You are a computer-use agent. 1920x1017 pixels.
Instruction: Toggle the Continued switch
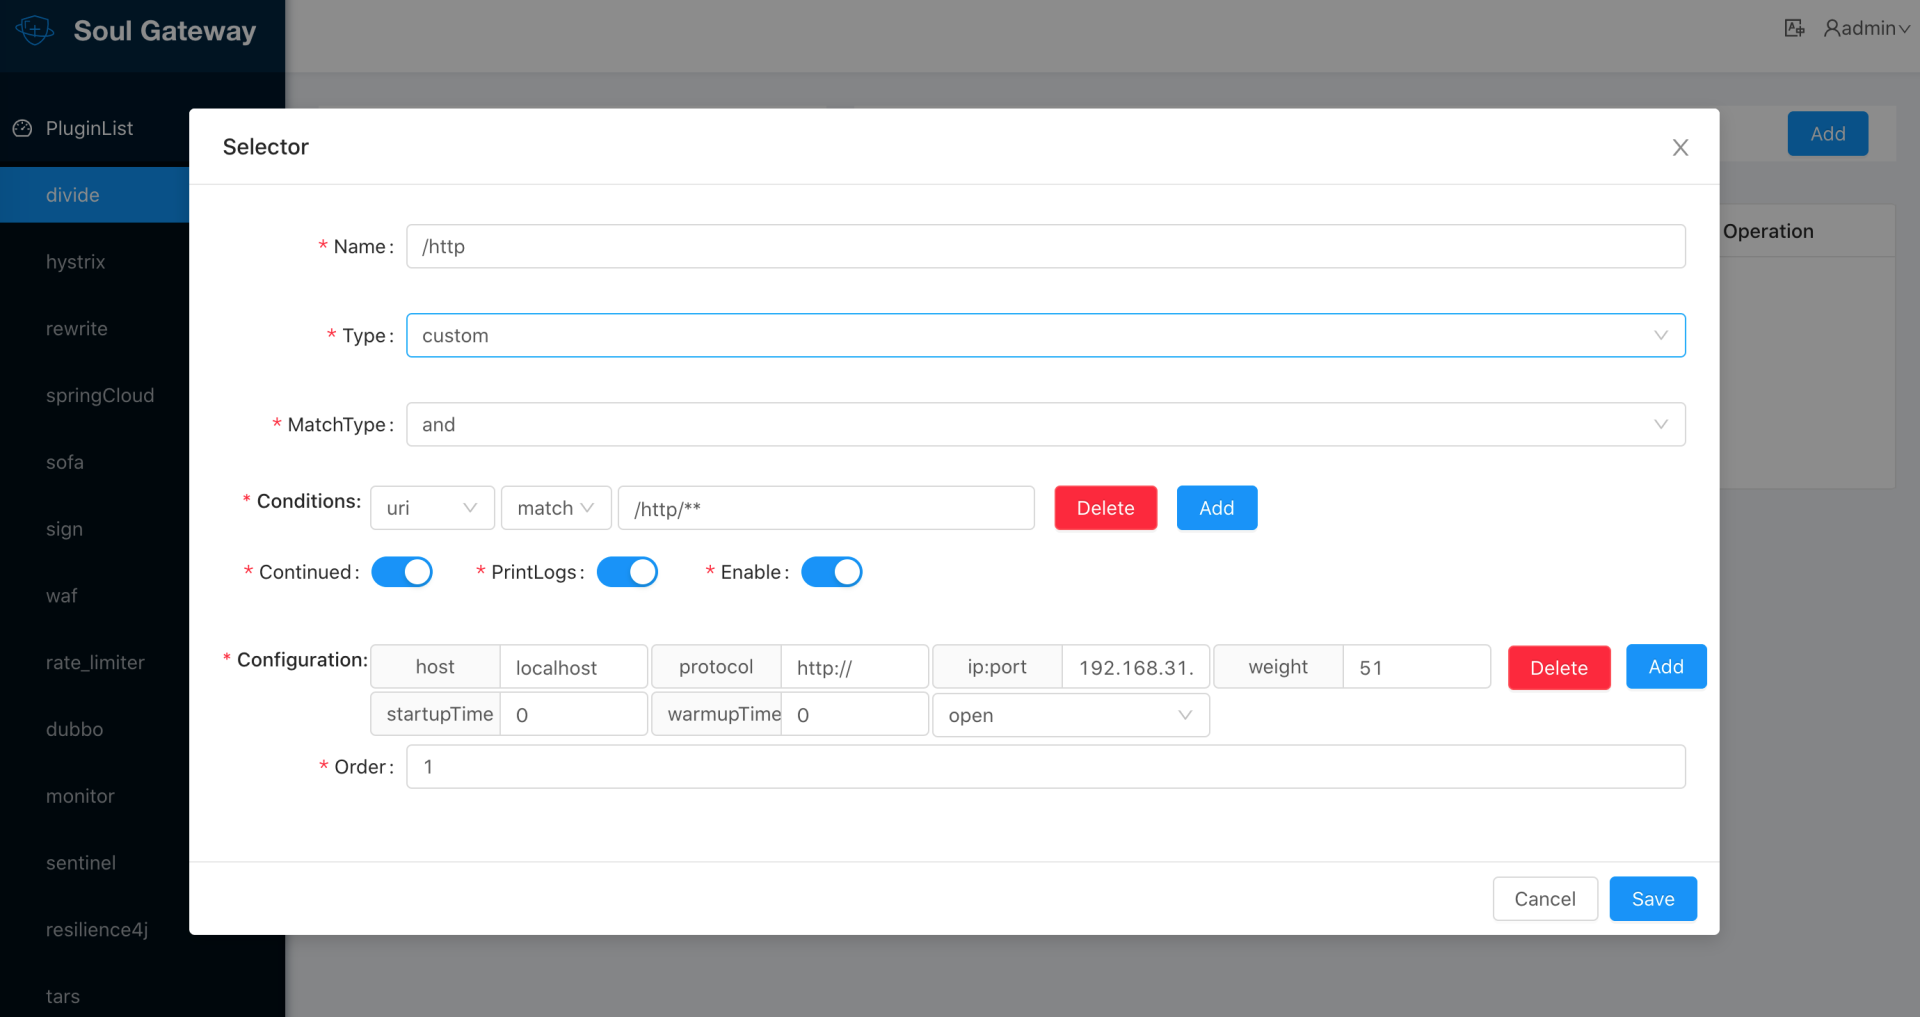(x=402, y=572)
